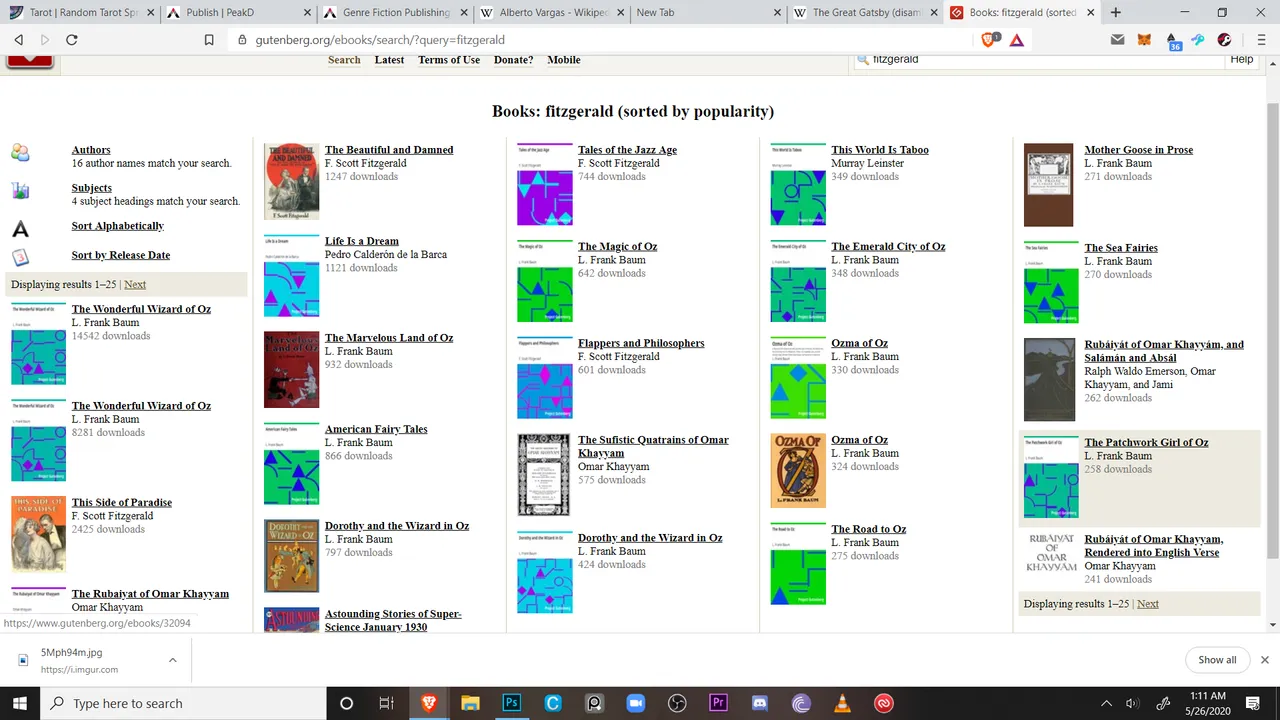Open the Brave Rewards triangle icon
The image size is (1280, 720).
[1017, 40]
